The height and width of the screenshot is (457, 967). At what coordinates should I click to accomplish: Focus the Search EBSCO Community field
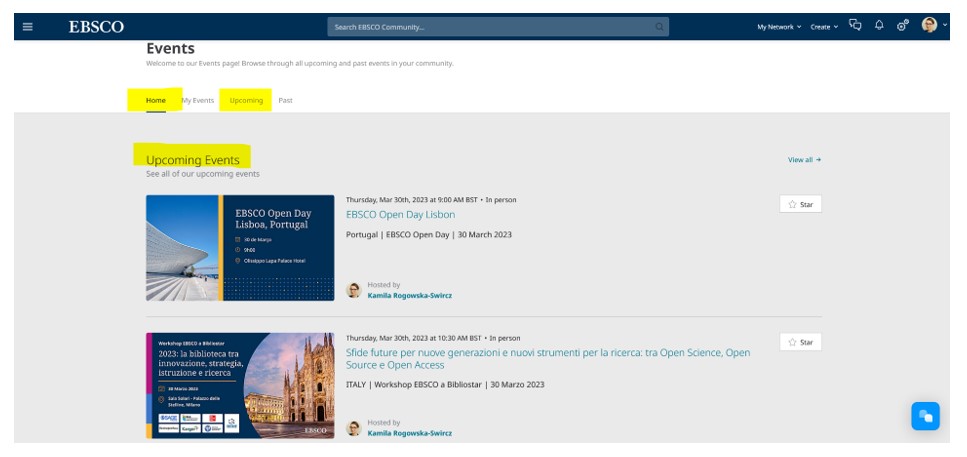(x=490, y=27)
